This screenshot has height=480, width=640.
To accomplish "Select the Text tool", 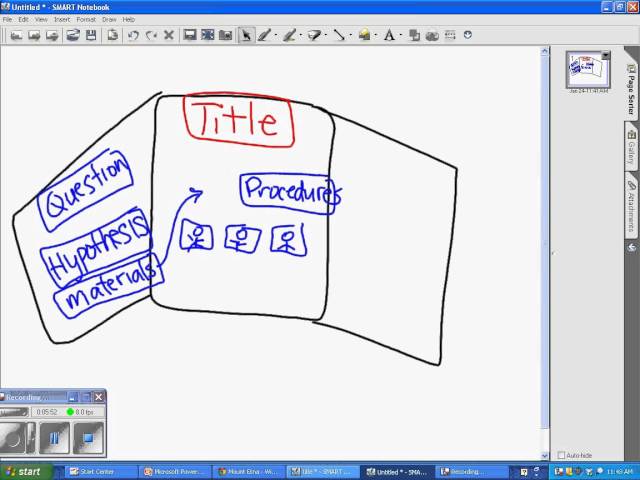I will tap(389, 36).
